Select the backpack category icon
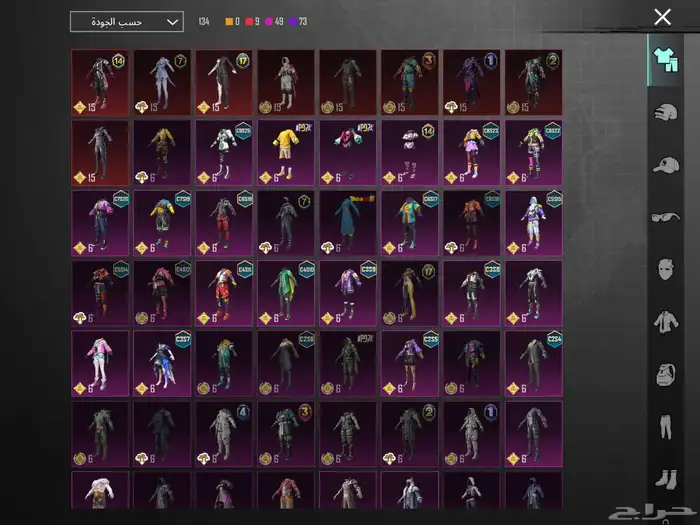 [x=662, y=374]
